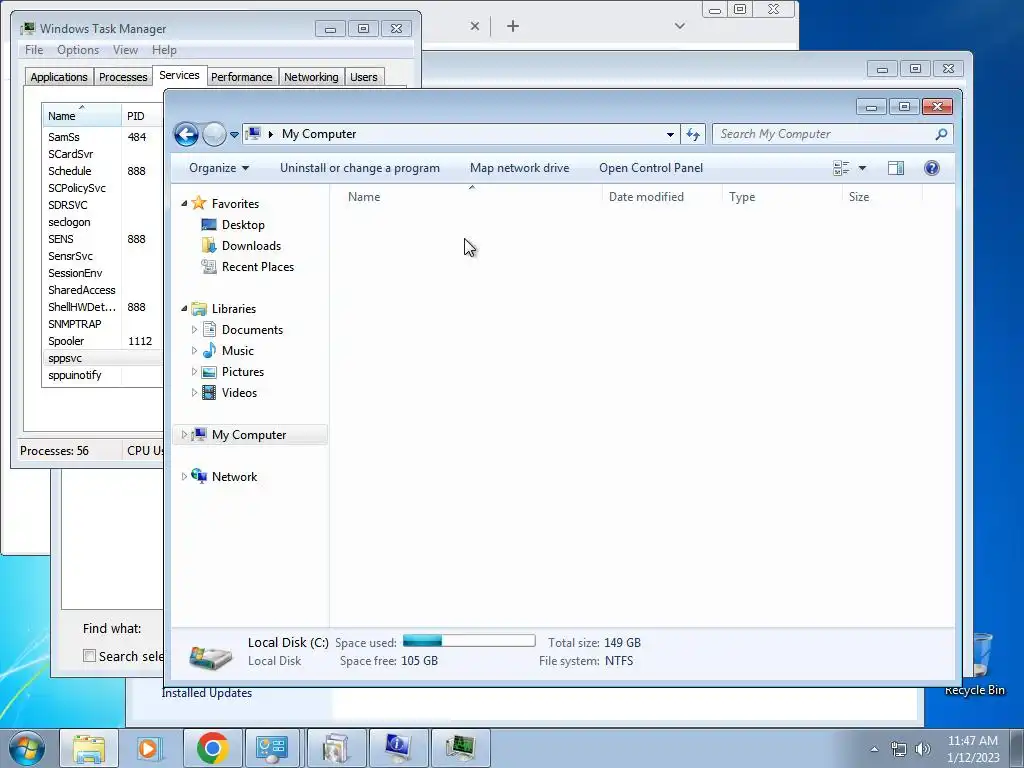1024x768 pixels.
Task: Open Desktop in the navigation pane
Action: pyautogui.click(x=243, y=225)
